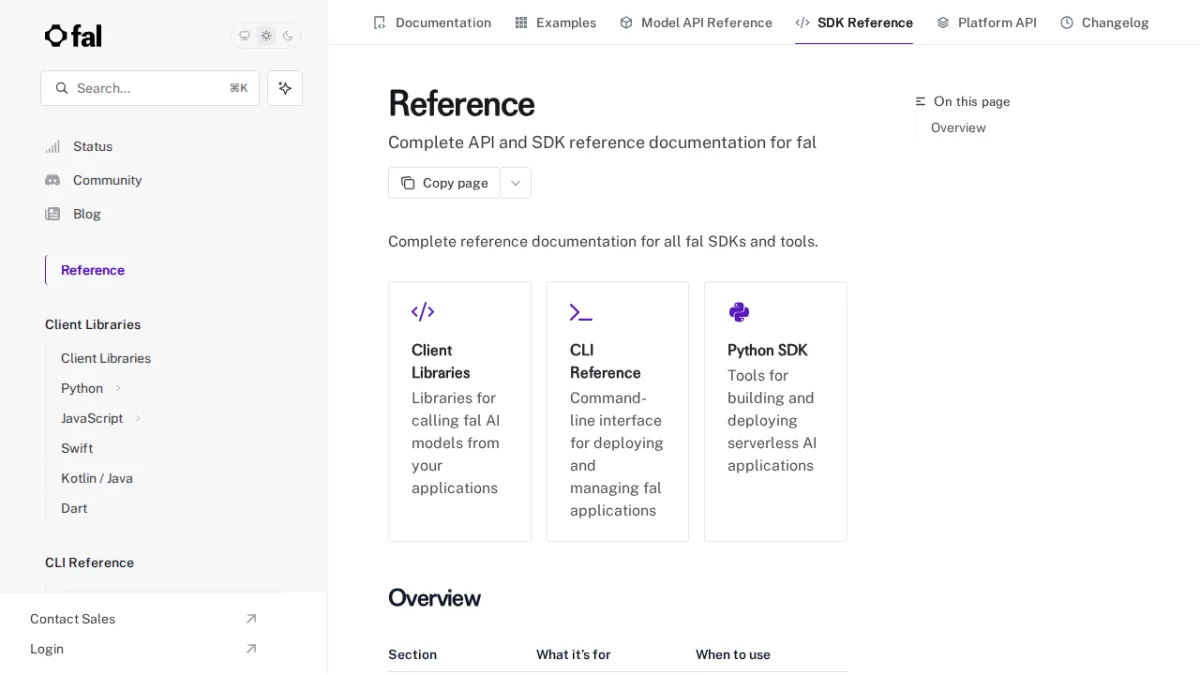This screenshot has height=675, width=1200.
Task: Open the Blog link
Action: (87, 214)
